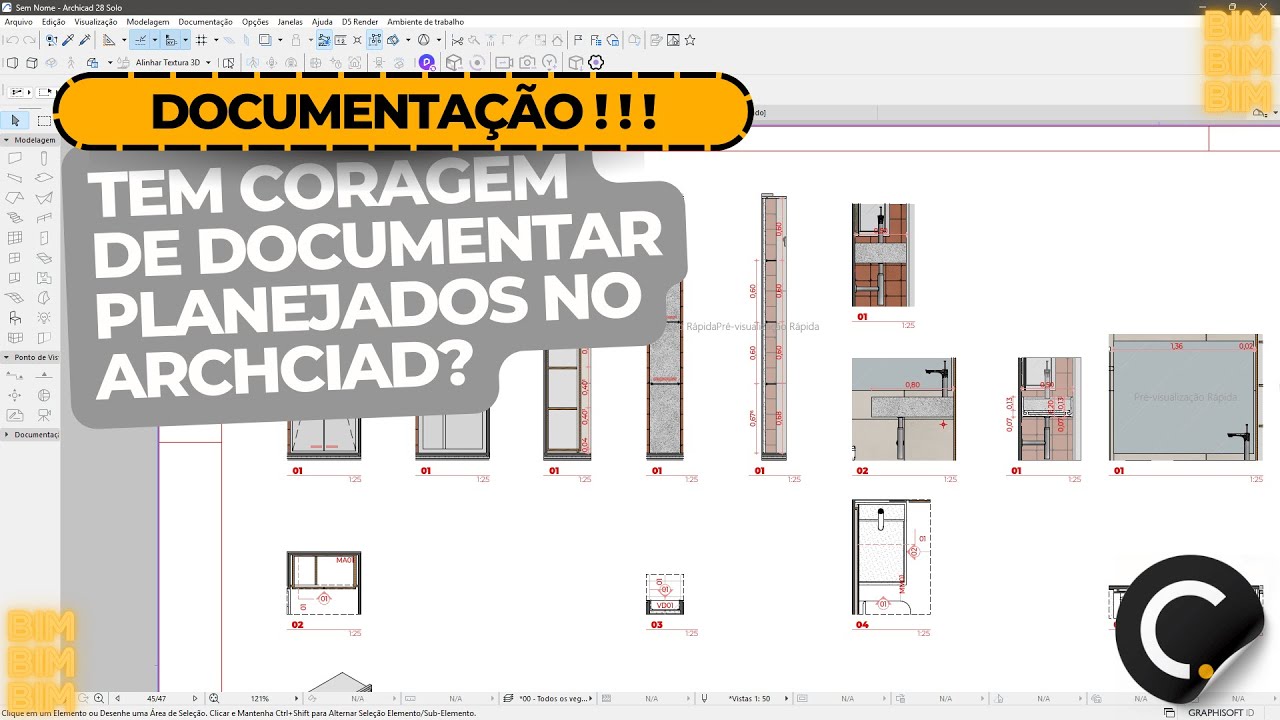This screenshot has width=1280, height=720.
Task: Select the Lamp tool
Action: pyautogui.click(x=43, y=317)
